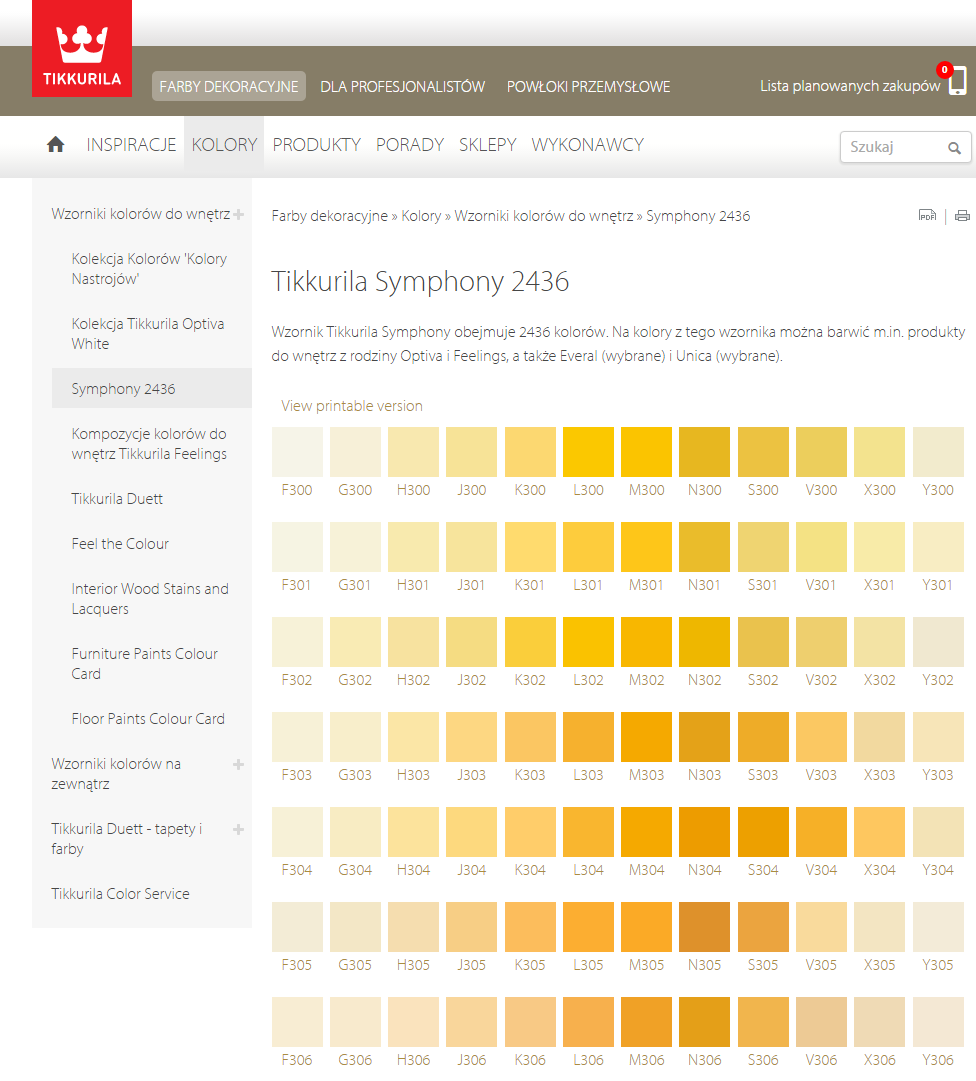The image size is (976, 1081).
Task: Pick the X303 color swatch
Action: pos(880,737)
